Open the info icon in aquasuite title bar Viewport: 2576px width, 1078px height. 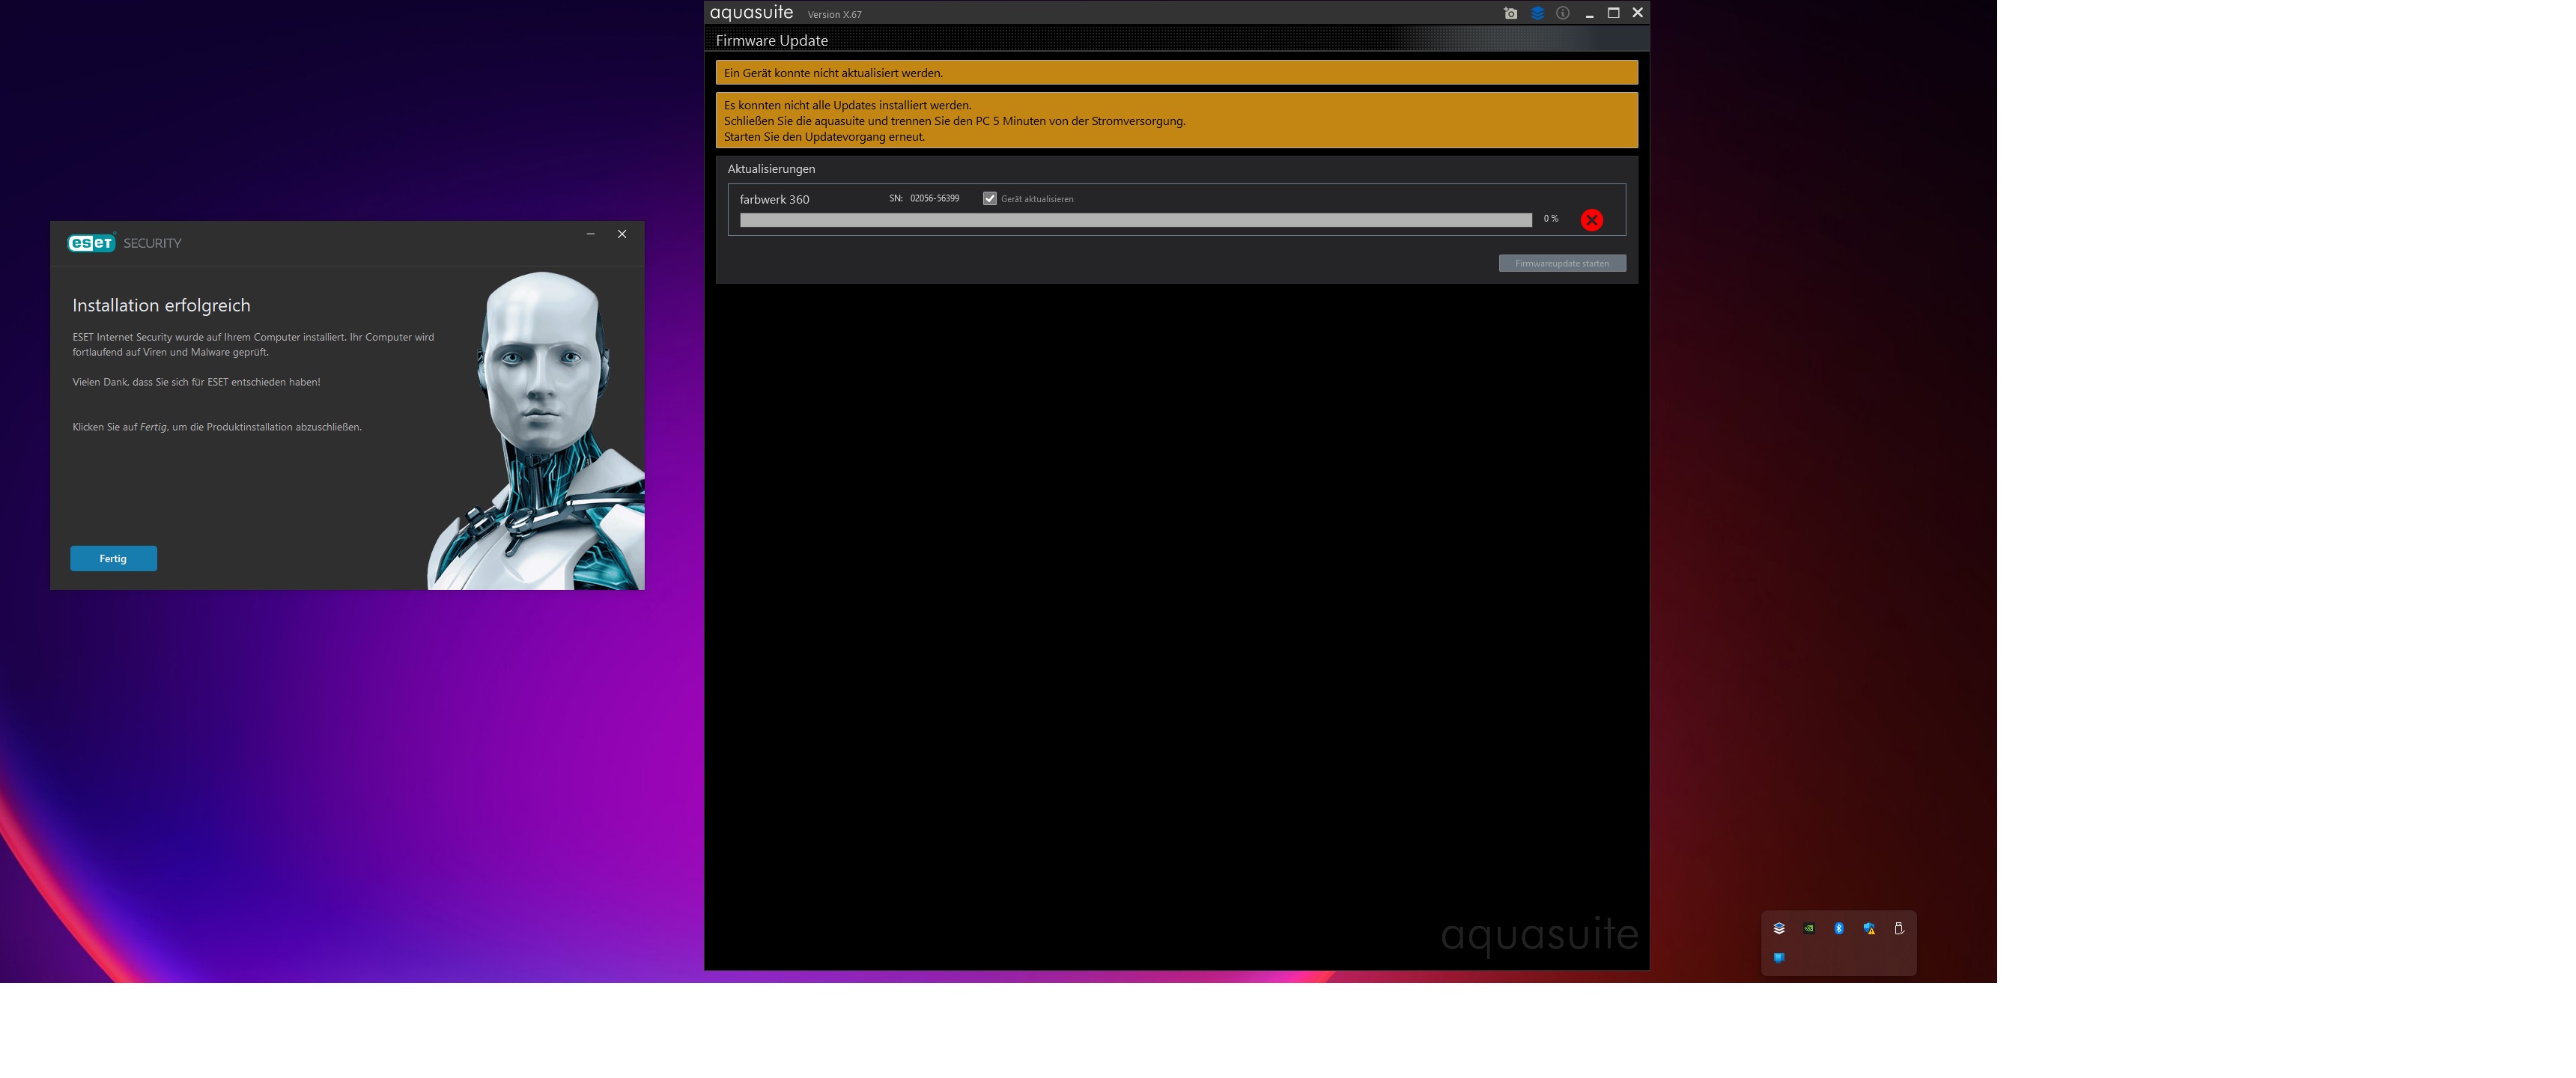tap(1563, 13)
